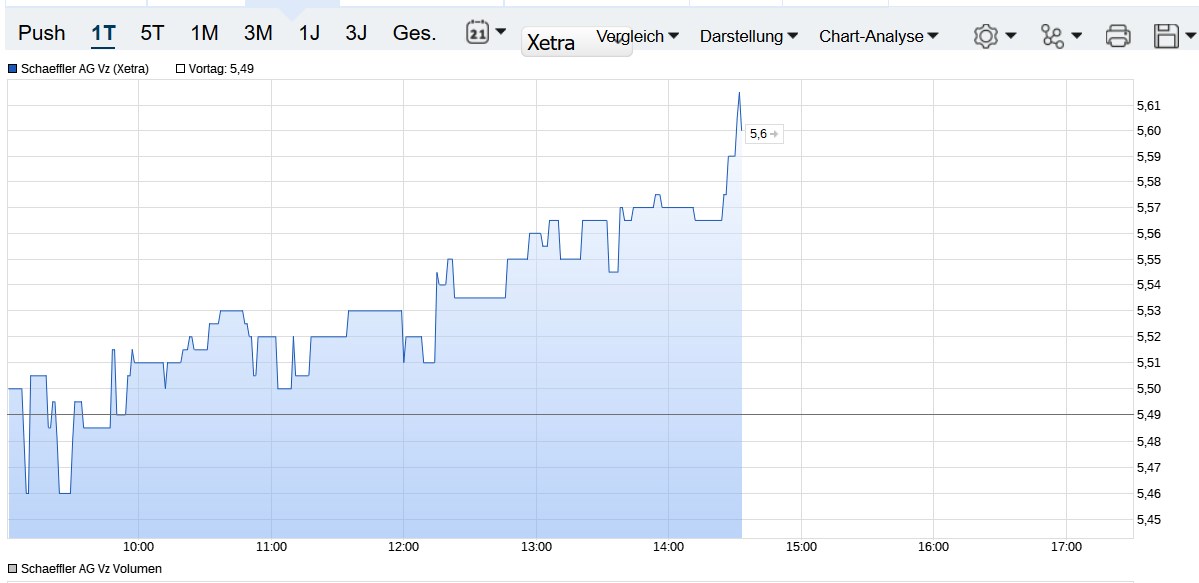1199x583 pixels.
Task: Expand the share dropdown arrow
Action: pos(1077,35)
